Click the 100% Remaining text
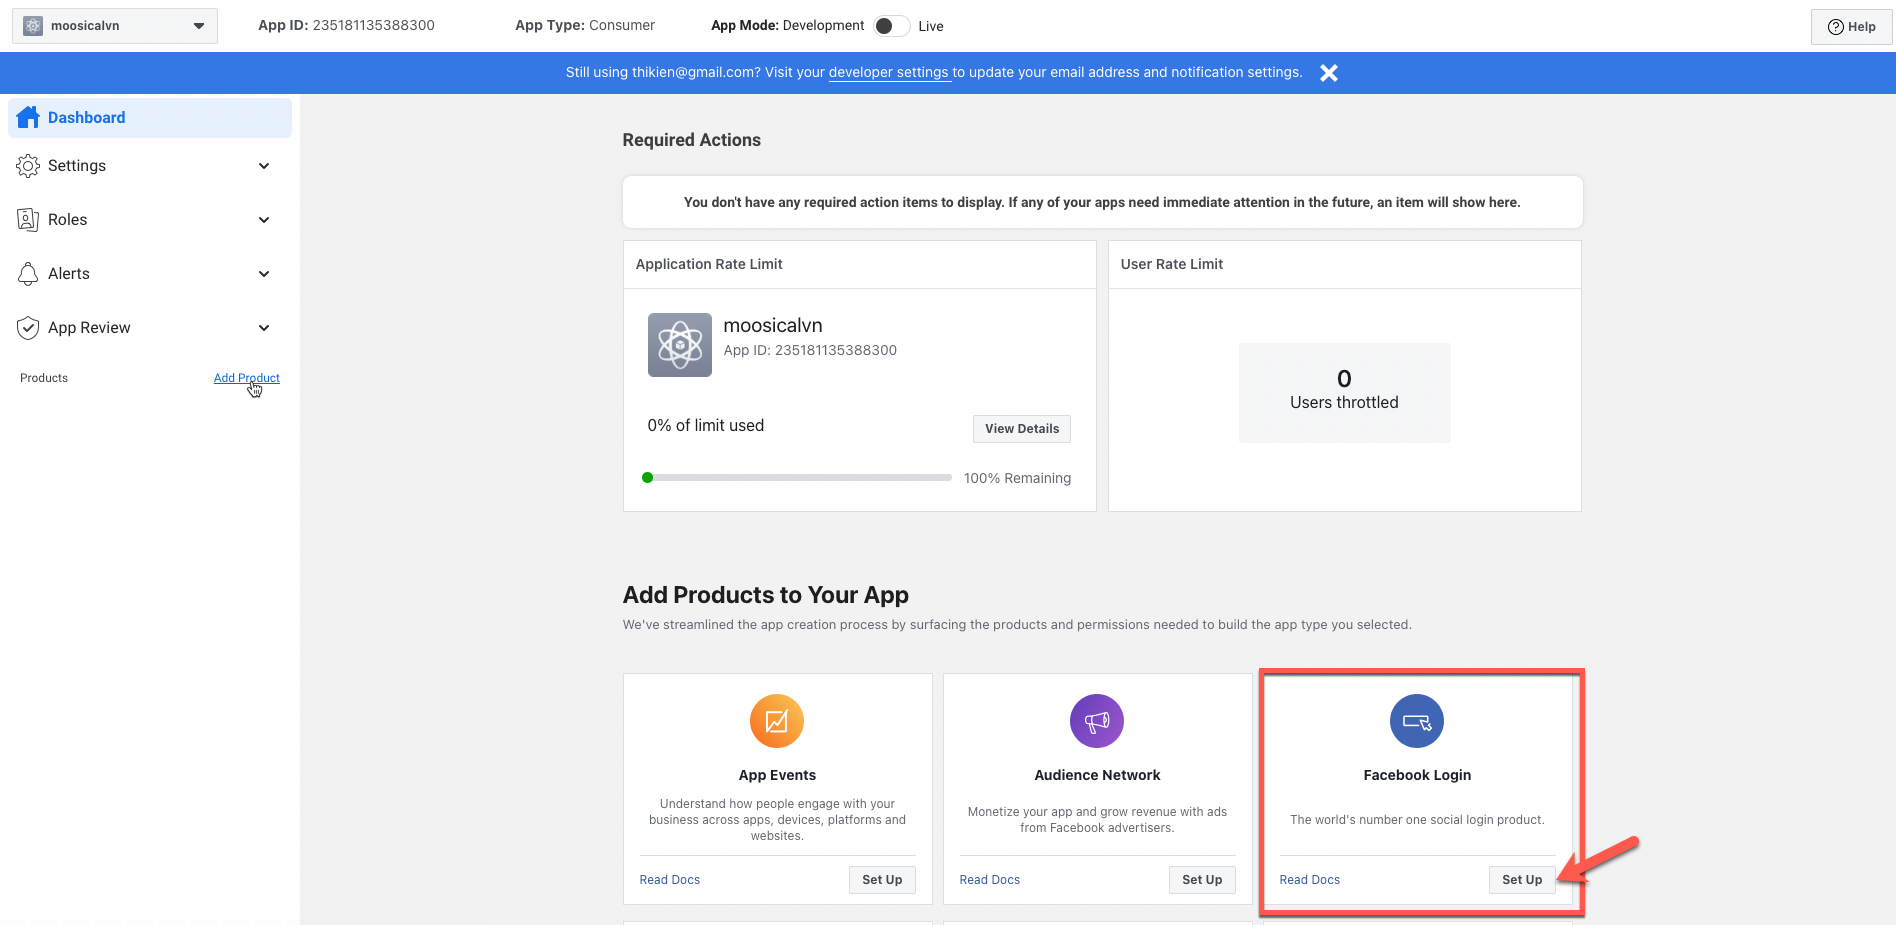1896x925 pixels. click(x=1017, y=478)
